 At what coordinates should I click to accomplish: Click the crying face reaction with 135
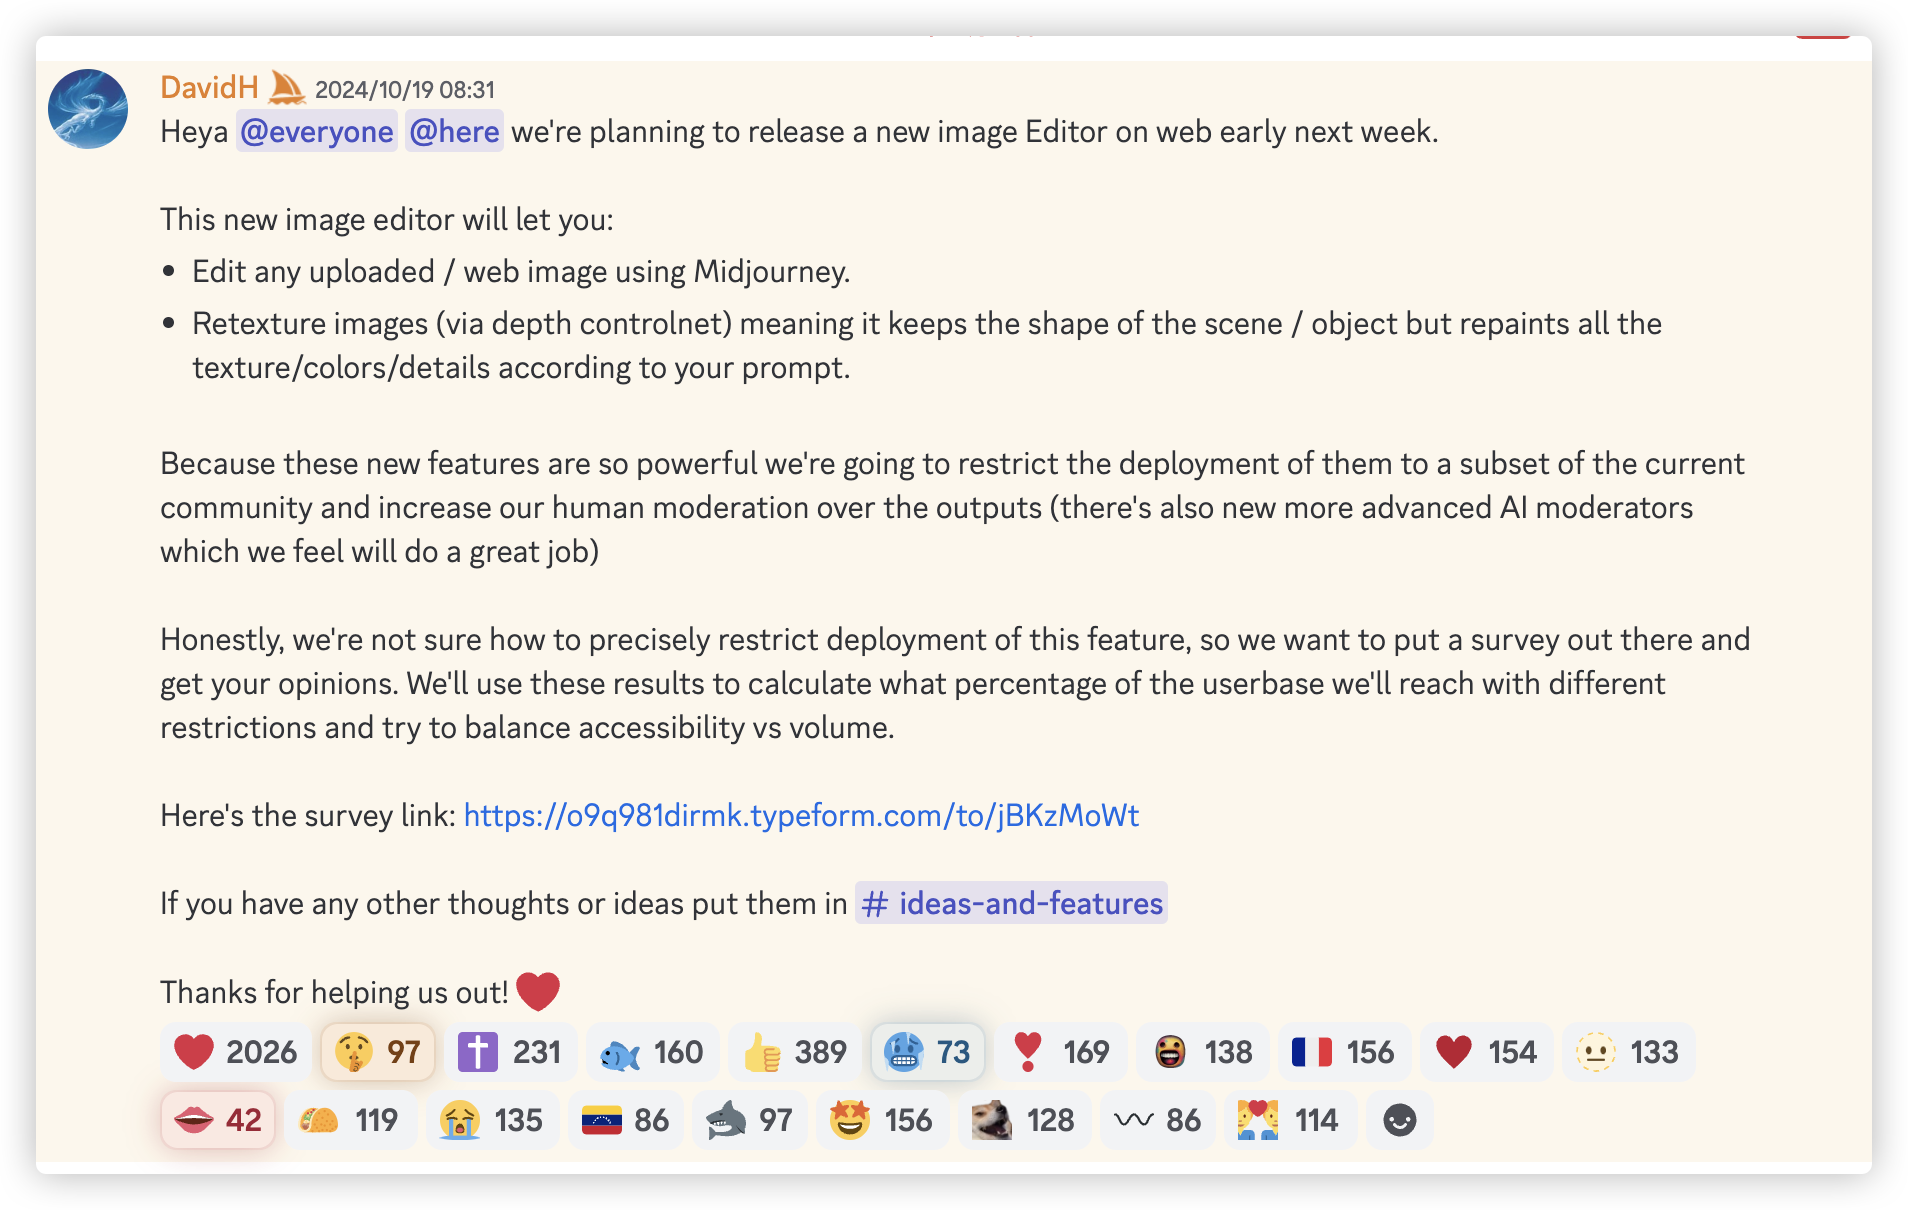(x=492, y=1120)
